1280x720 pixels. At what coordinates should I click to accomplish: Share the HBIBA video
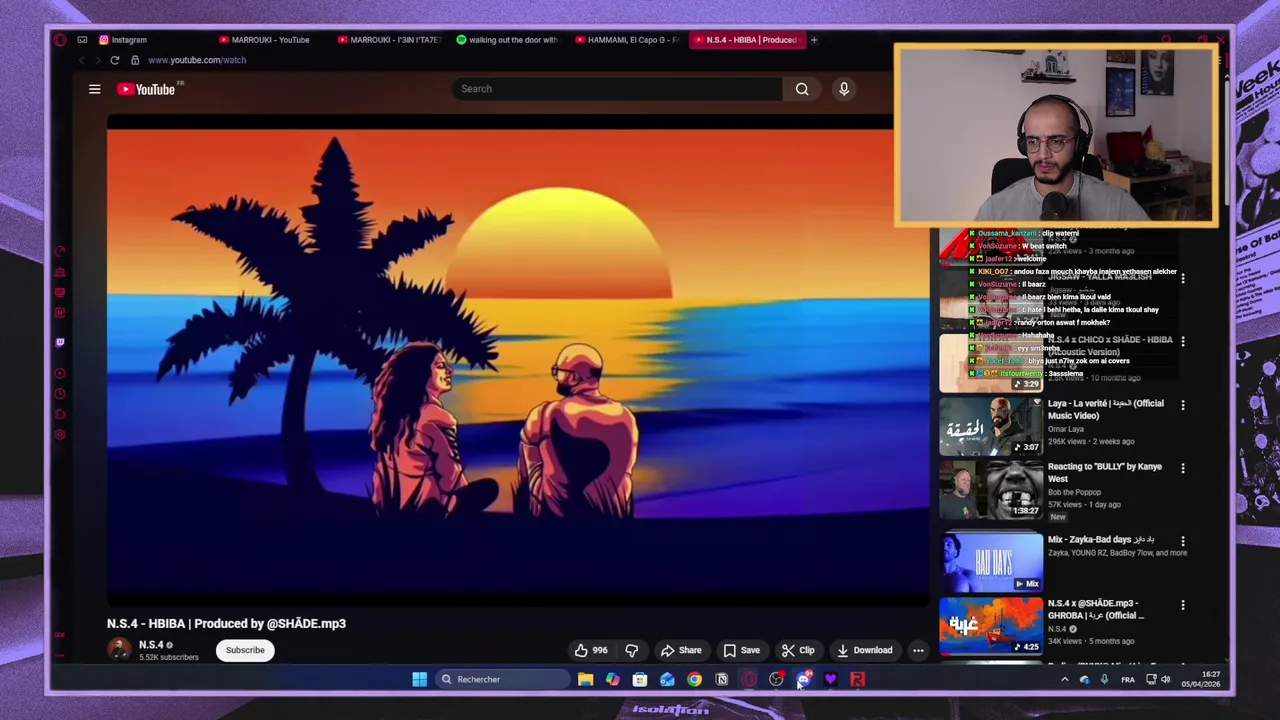(x=681, y=650)
